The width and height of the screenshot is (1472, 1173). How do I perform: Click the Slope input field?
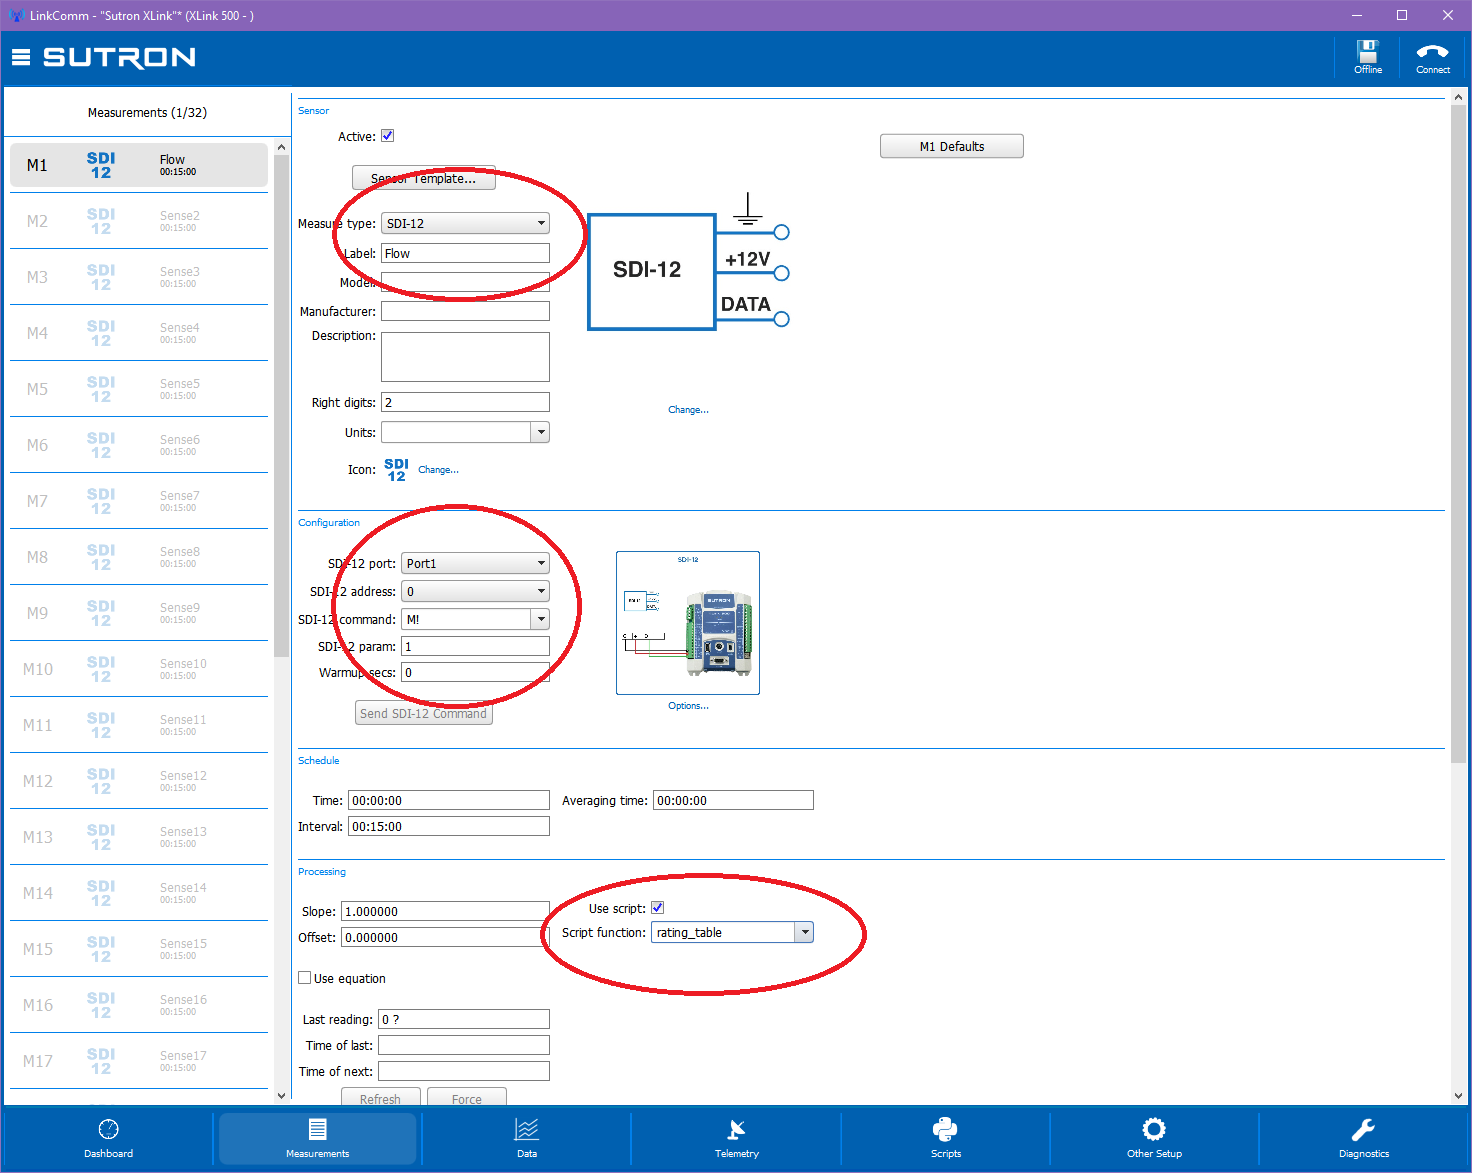point(445,911)
